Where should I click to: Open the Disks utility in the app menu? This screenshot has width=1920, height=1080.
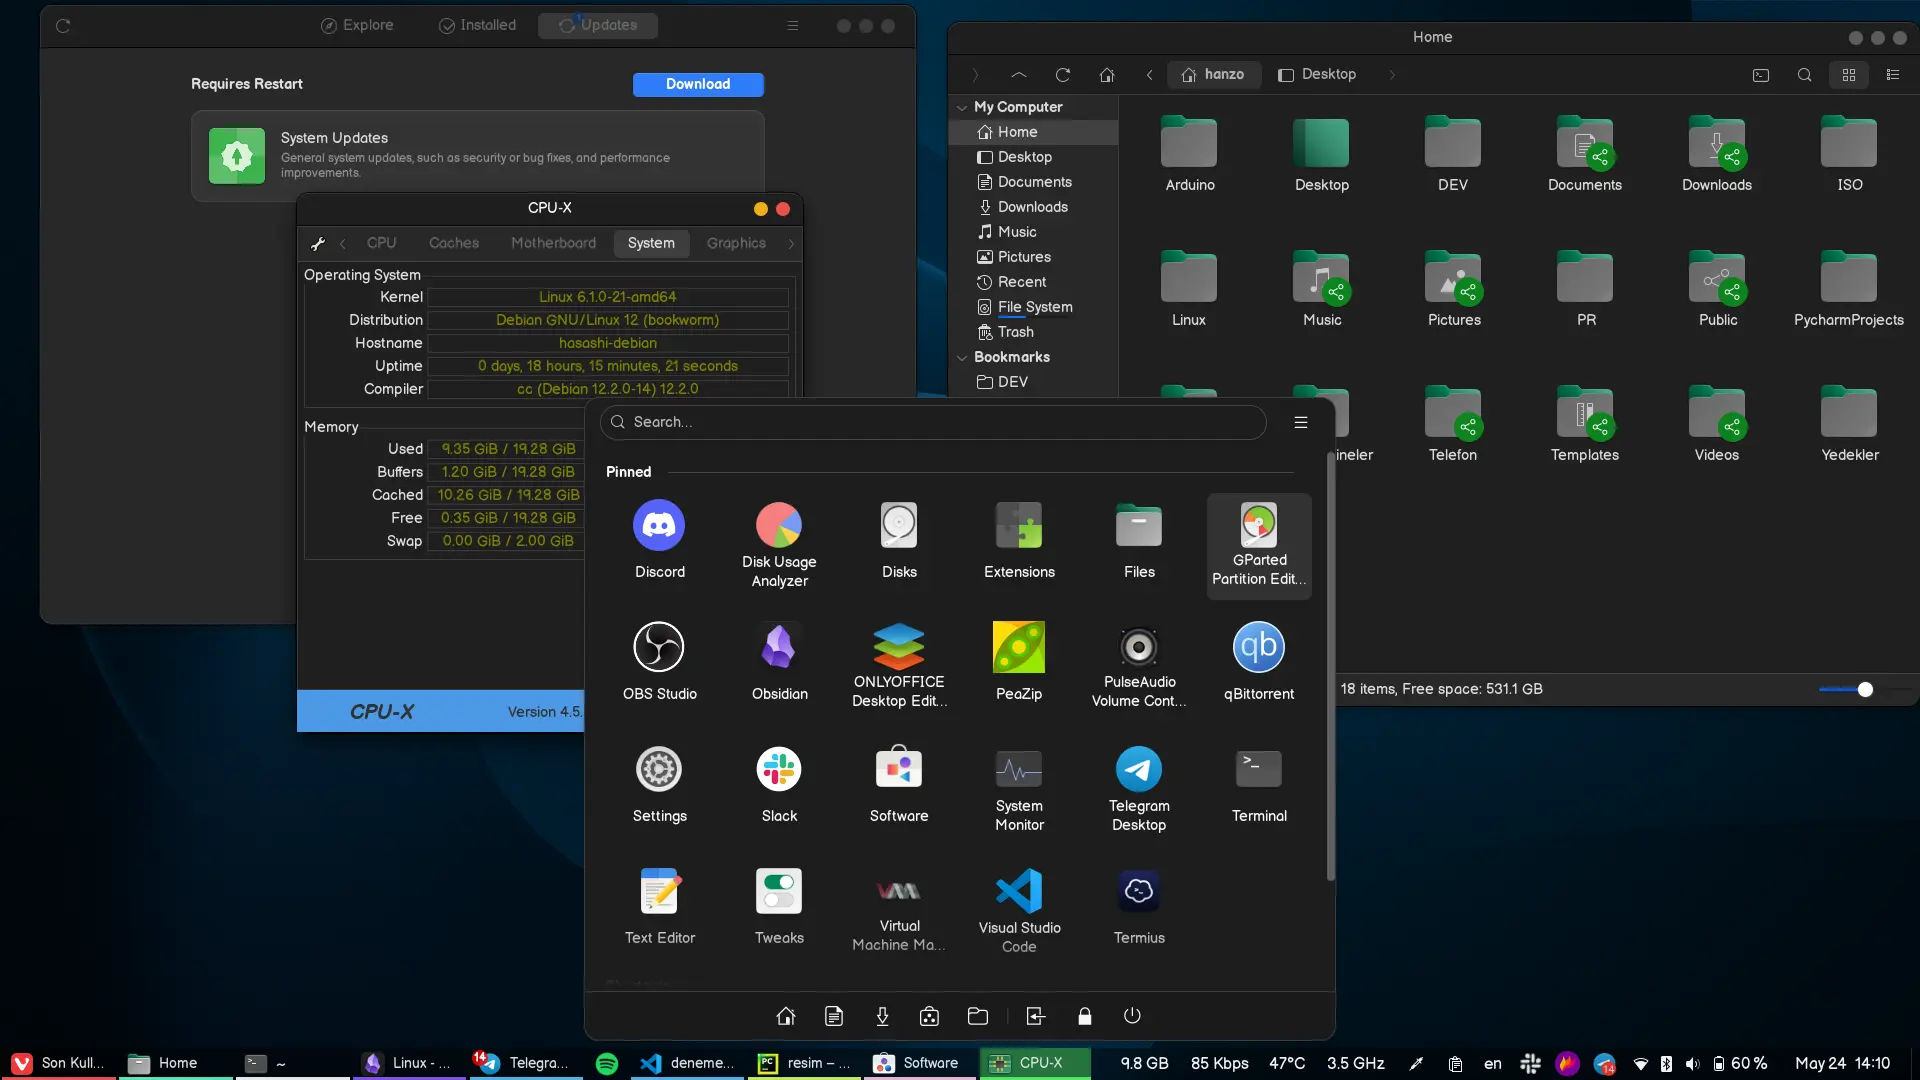[x=899, y=540]
